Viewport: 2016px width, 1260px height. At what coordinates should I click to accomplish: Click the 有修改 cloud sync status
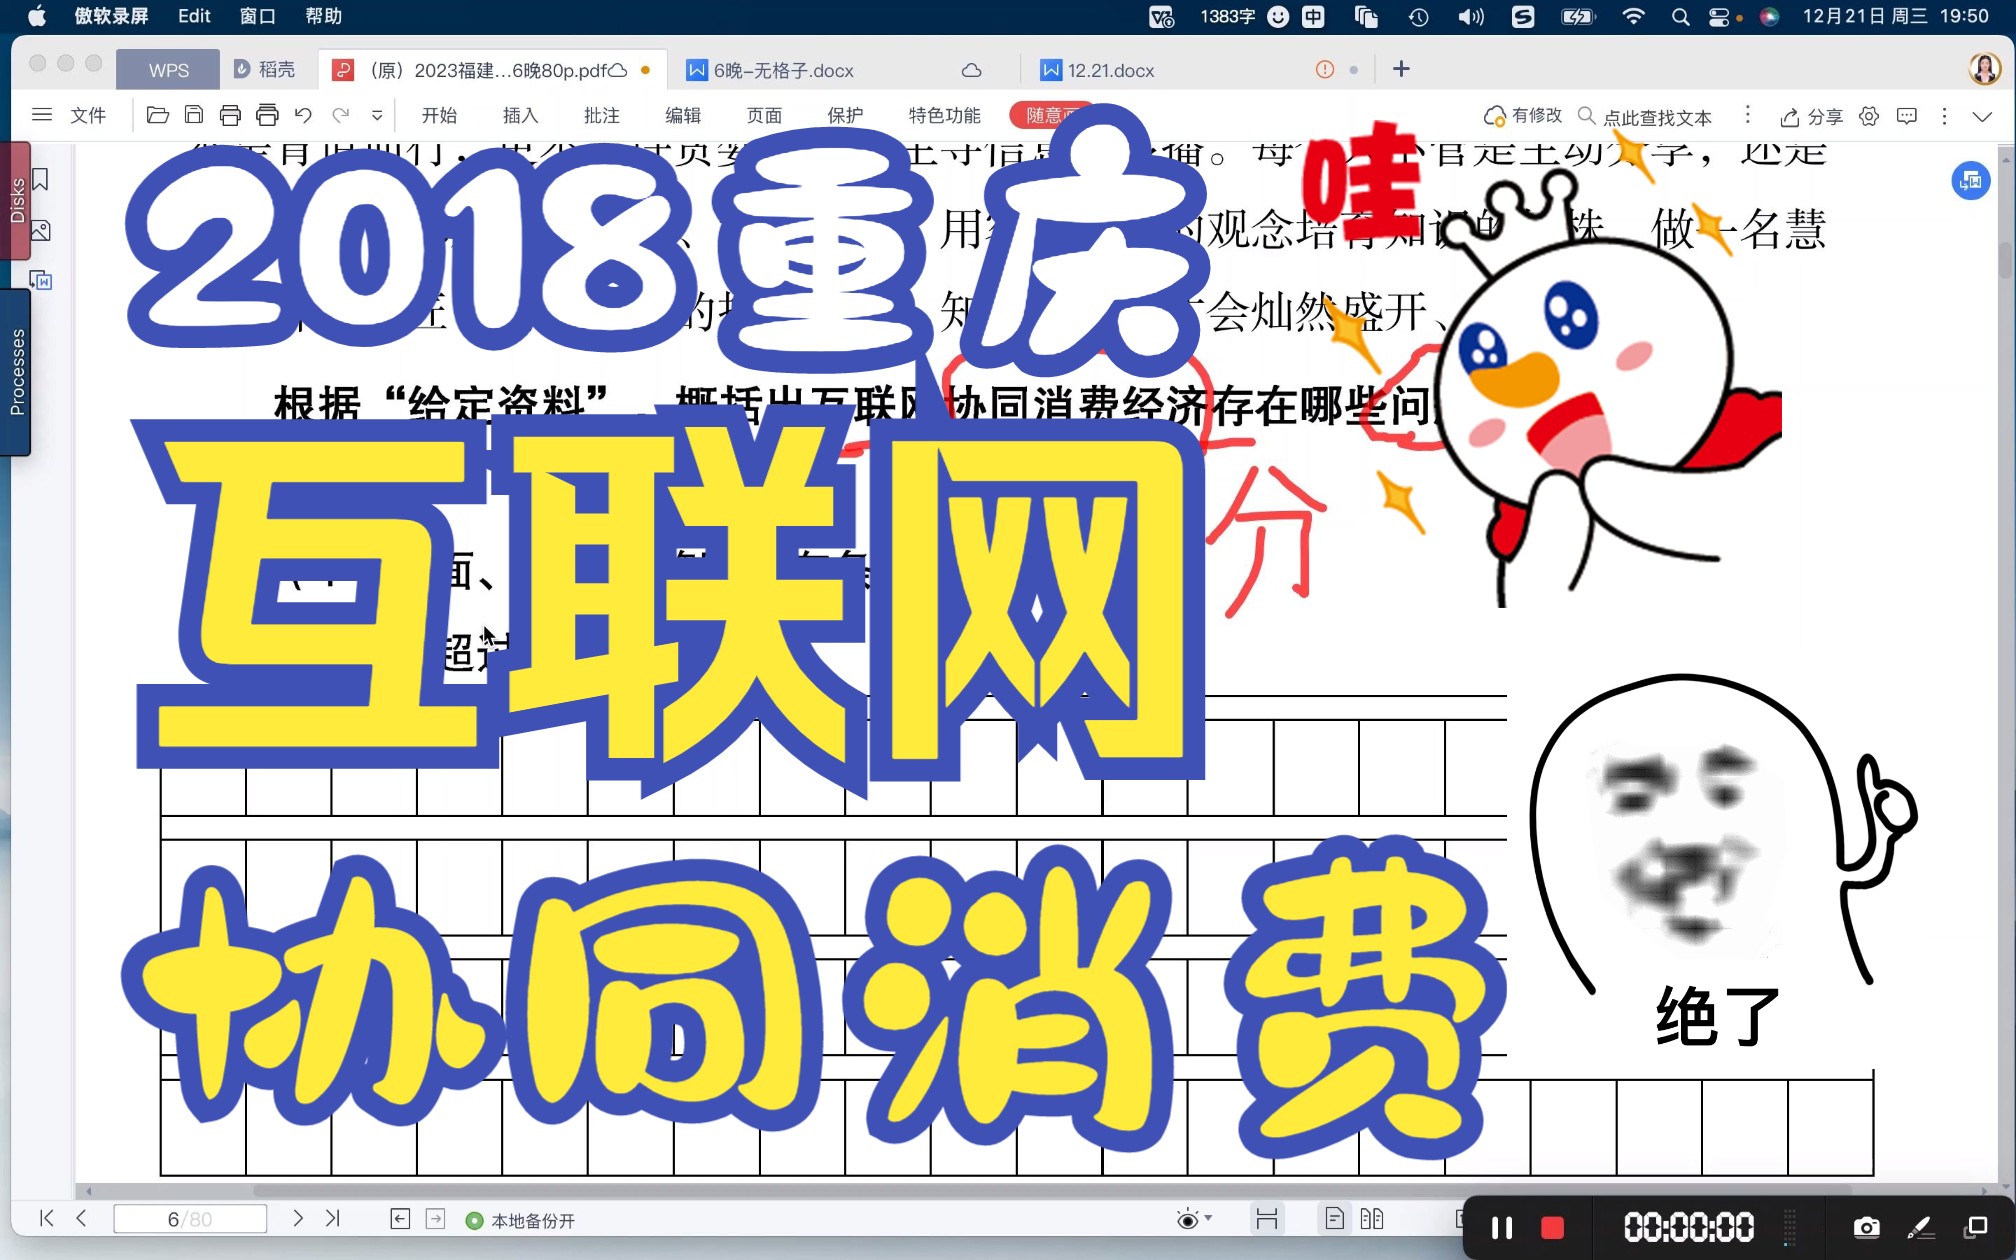click(1522, 116)
